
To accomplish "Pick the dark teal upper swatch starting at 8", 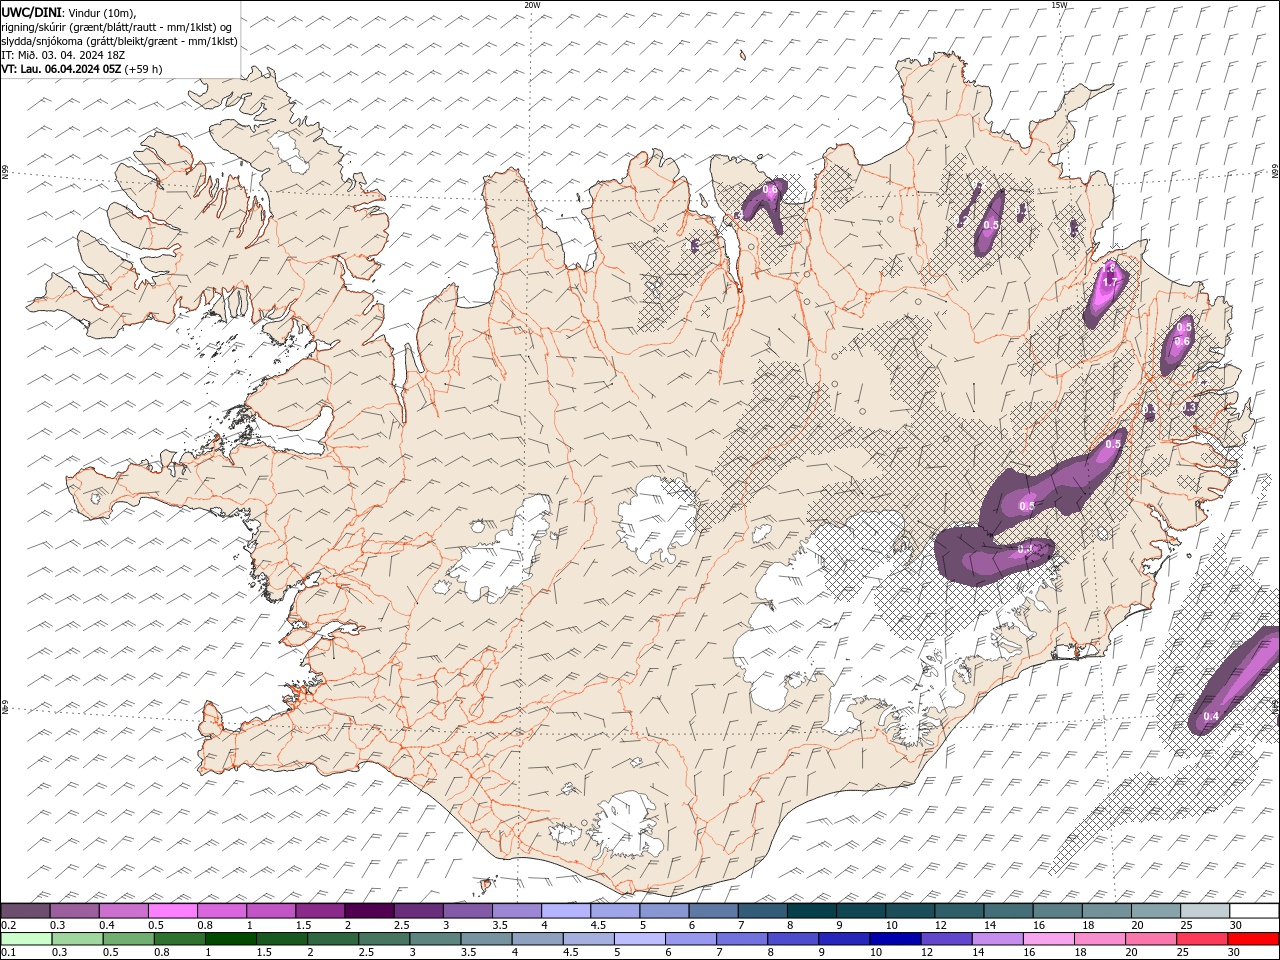I will 811,911.
